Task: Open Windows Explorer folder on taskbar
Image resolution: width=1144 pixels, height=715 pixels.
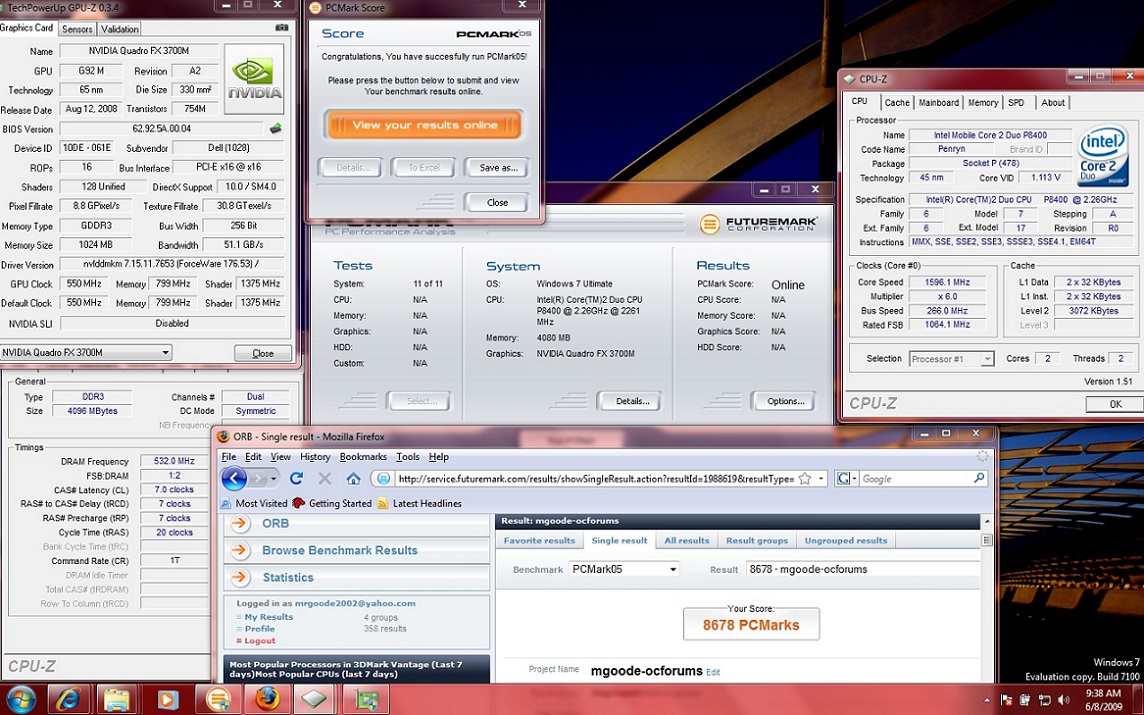Action: (x=117, y=699)
